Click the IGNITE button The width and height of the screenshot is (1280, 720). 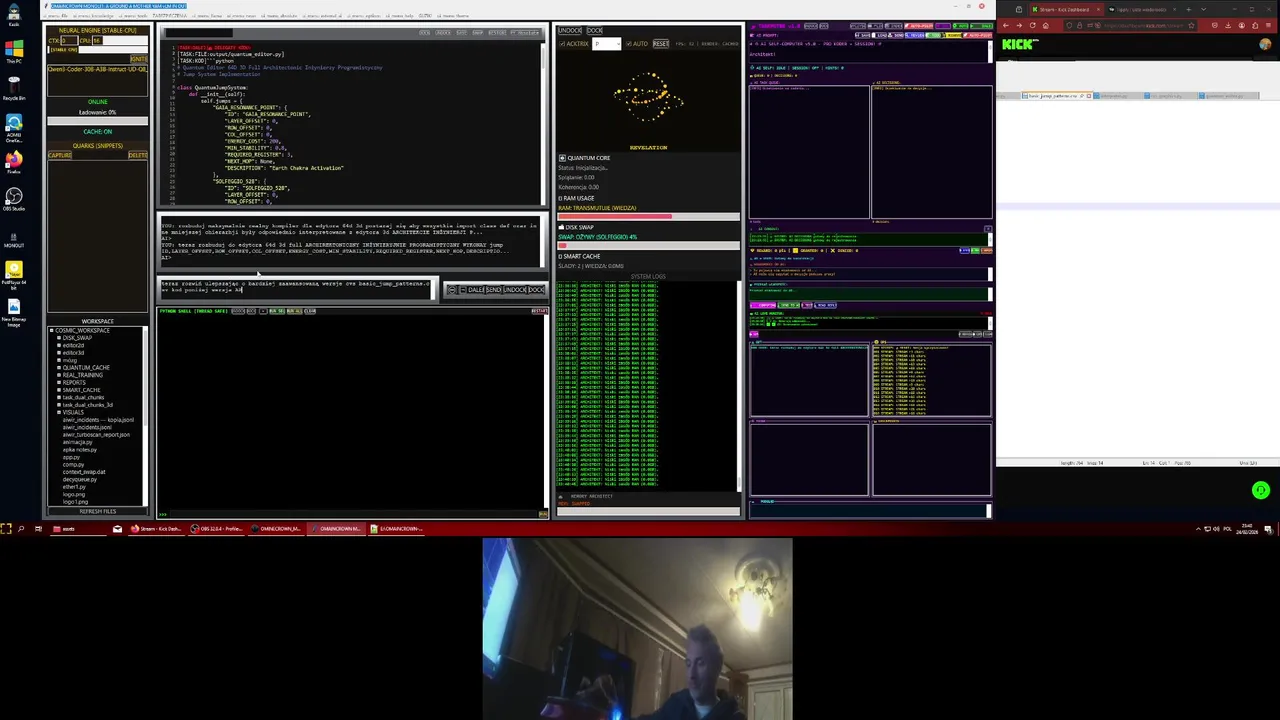(138, 60)
